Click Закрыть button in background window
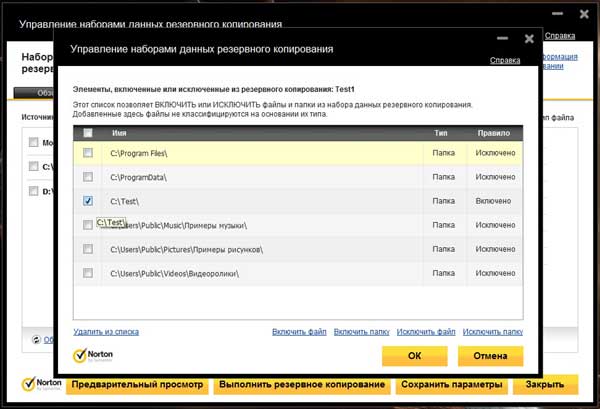The image size is (600, 409). pos(545,385)
